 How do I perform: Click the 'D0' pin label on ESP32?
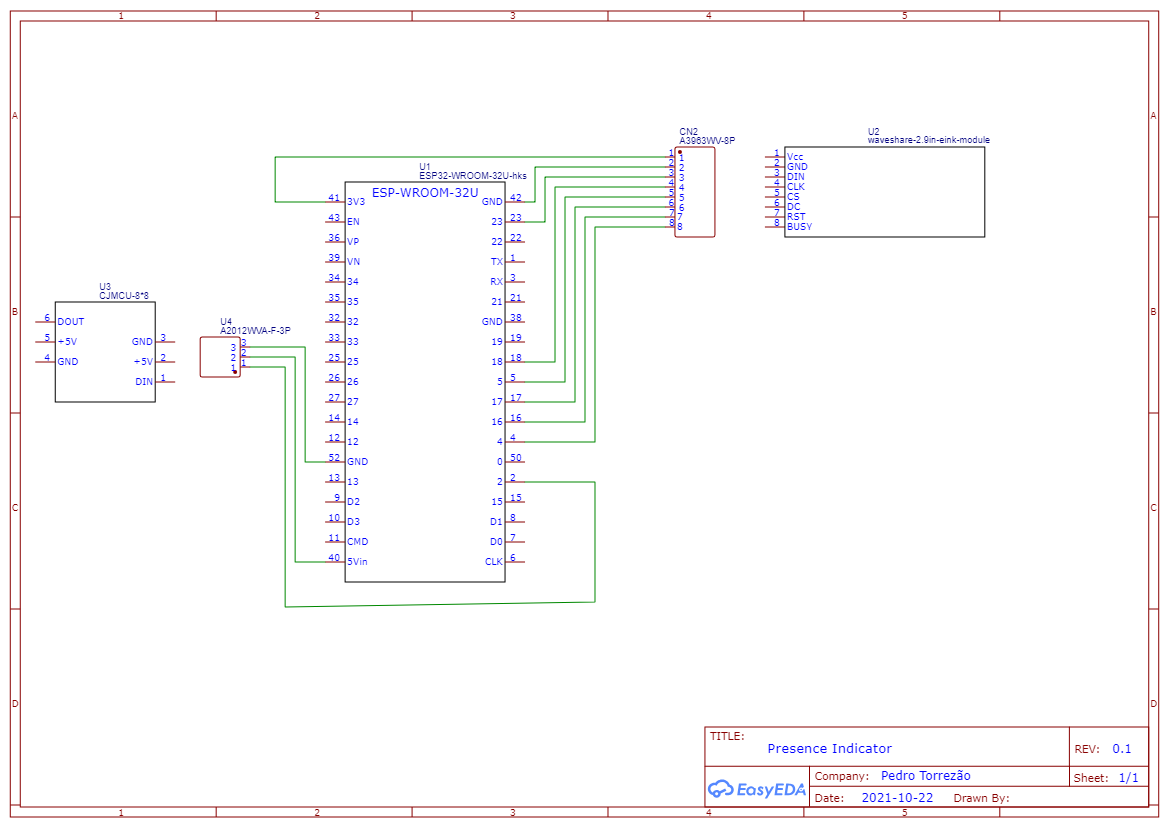497,541
